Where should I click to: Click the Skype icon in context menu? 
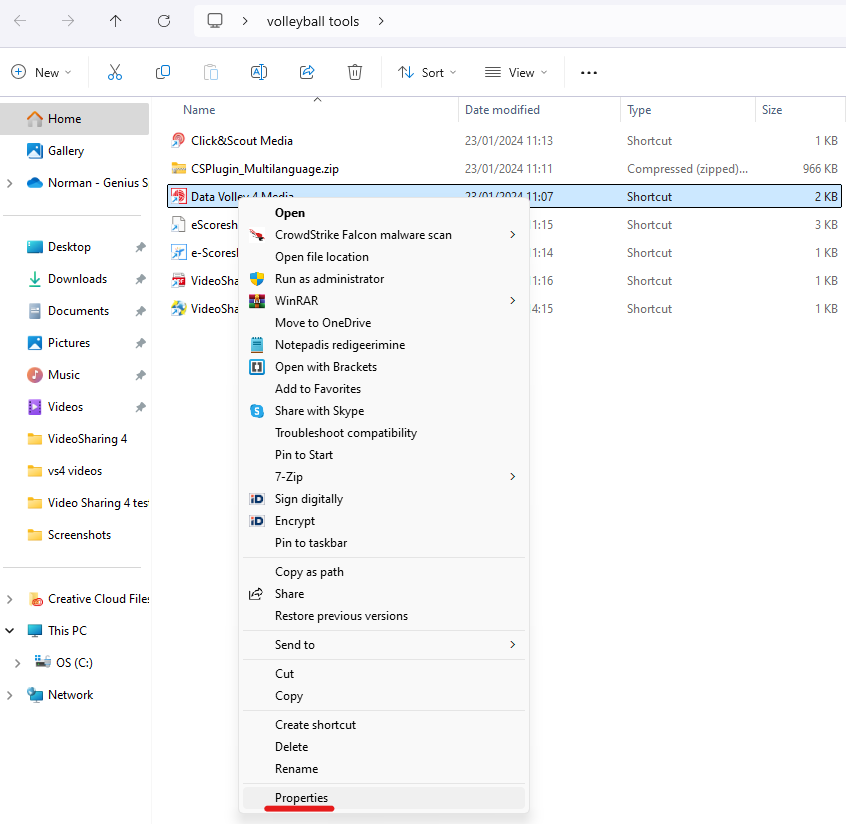257,411
